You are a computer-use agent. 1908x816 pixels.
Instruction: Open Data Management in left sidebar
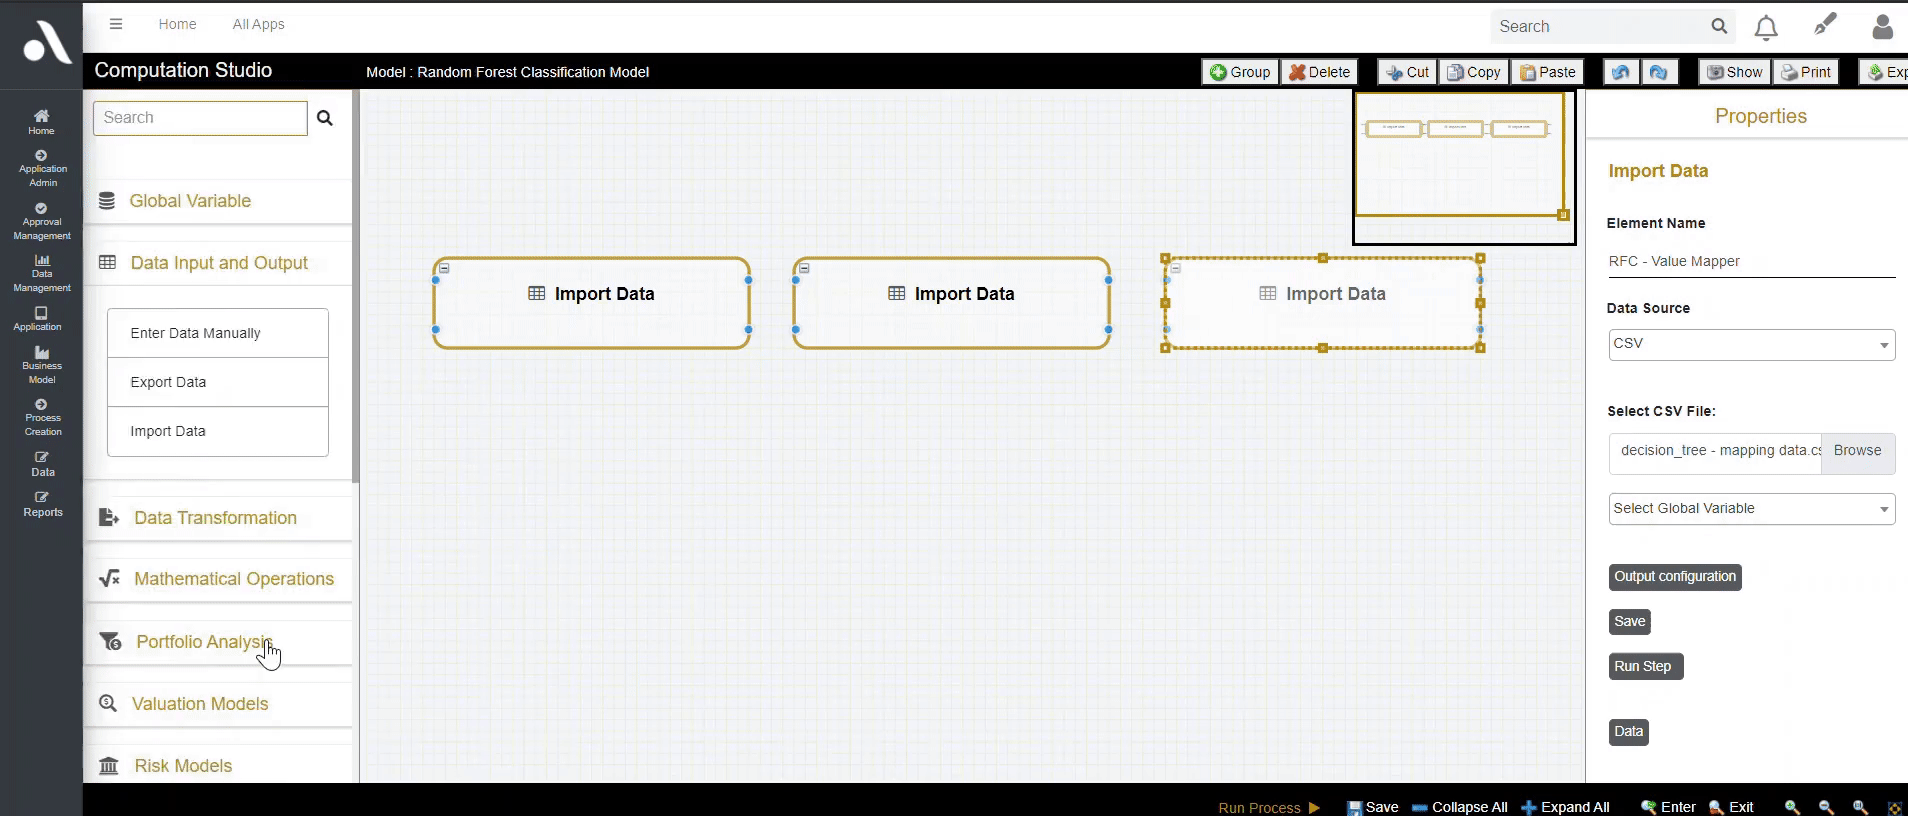pos(42,273)
